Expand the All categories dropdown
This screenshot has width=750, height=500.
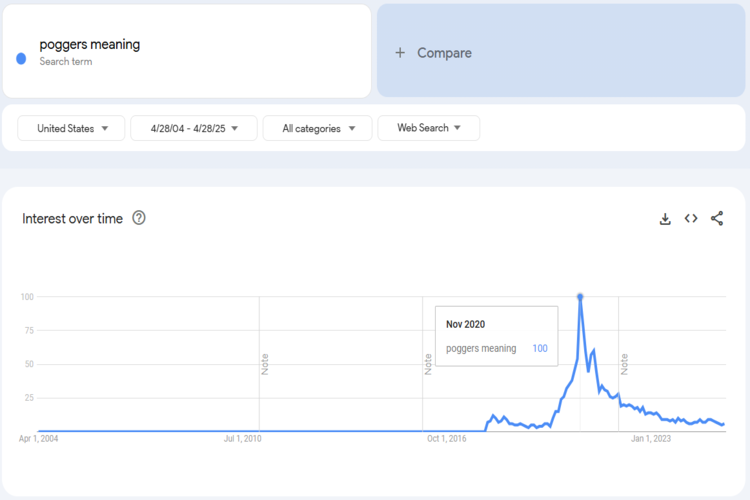(318, 128)
